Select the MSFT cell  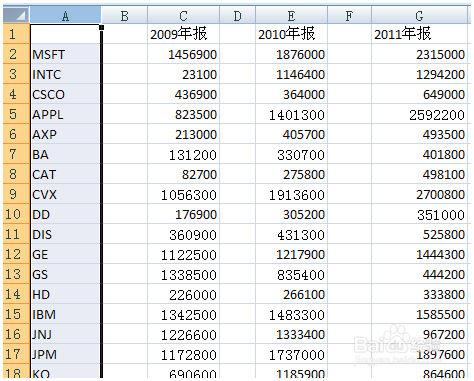point(65,54)
